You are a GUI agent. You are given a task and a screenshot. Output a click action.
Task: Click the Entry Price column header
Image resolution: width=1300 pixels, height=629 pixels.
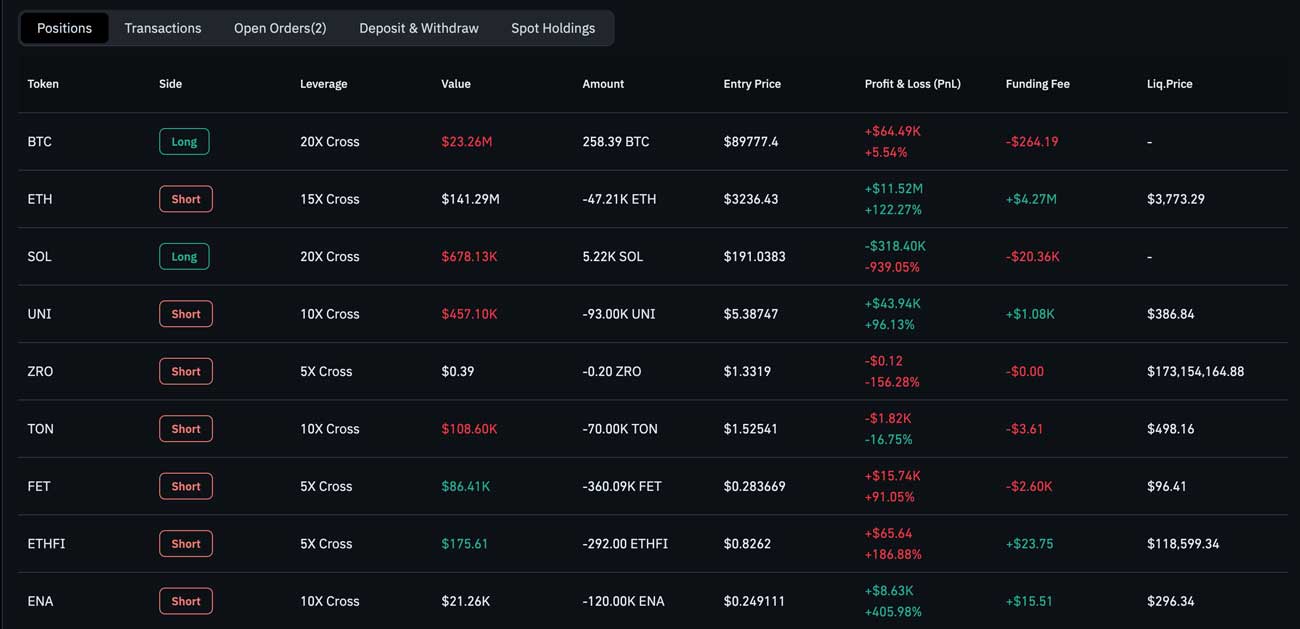point(752,83)
